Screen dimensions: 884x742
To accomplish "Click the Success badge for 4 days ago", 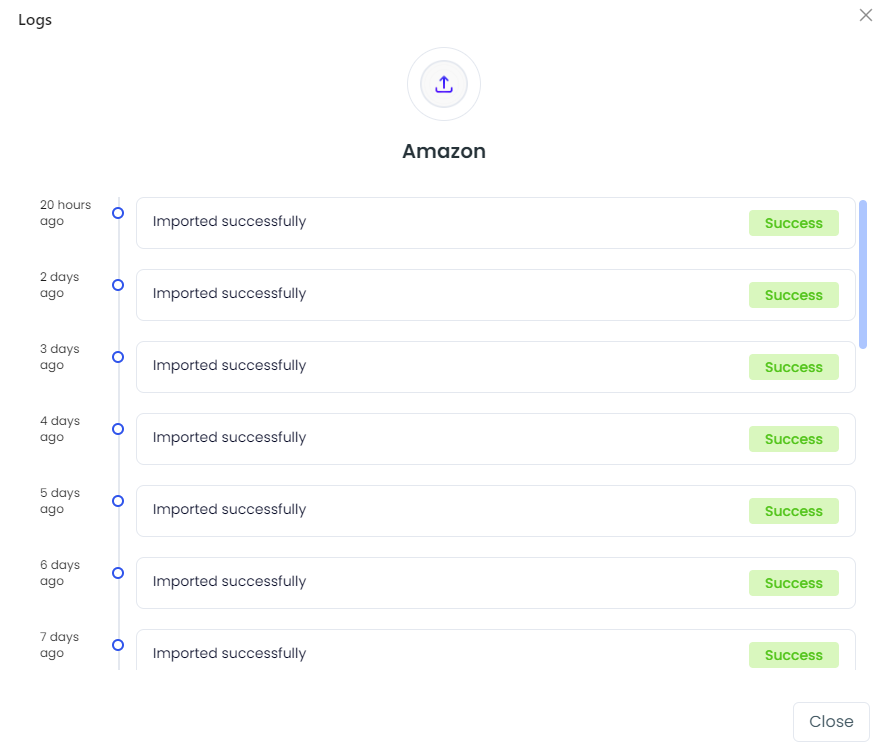I will (x=793, y=439).
